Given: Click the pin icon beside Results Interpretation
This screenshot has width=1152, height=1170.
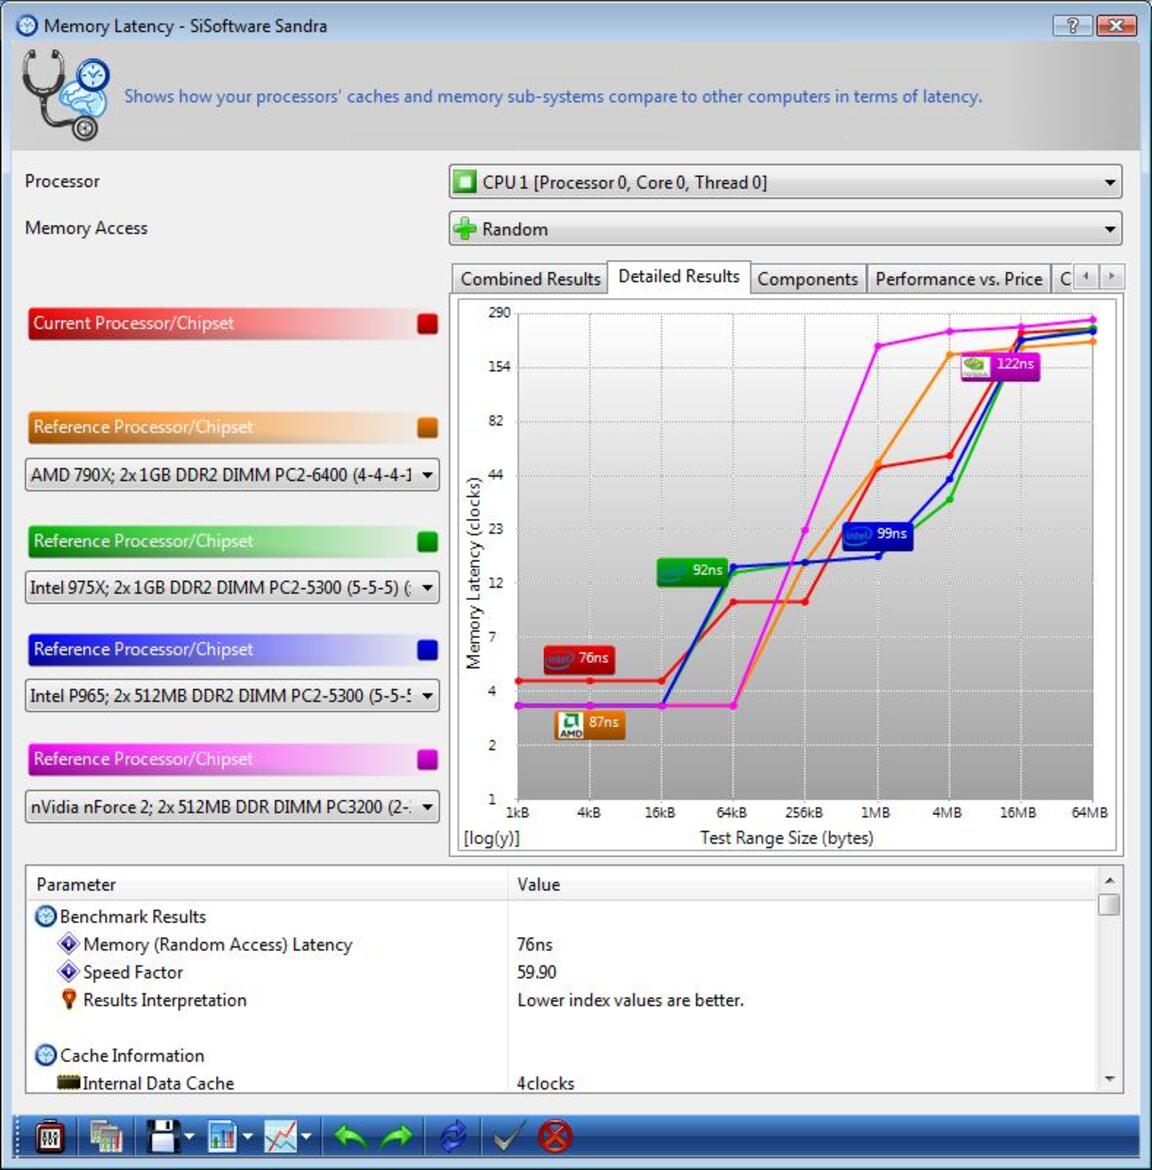Looking at the screenshot, I should pos(69,999).
